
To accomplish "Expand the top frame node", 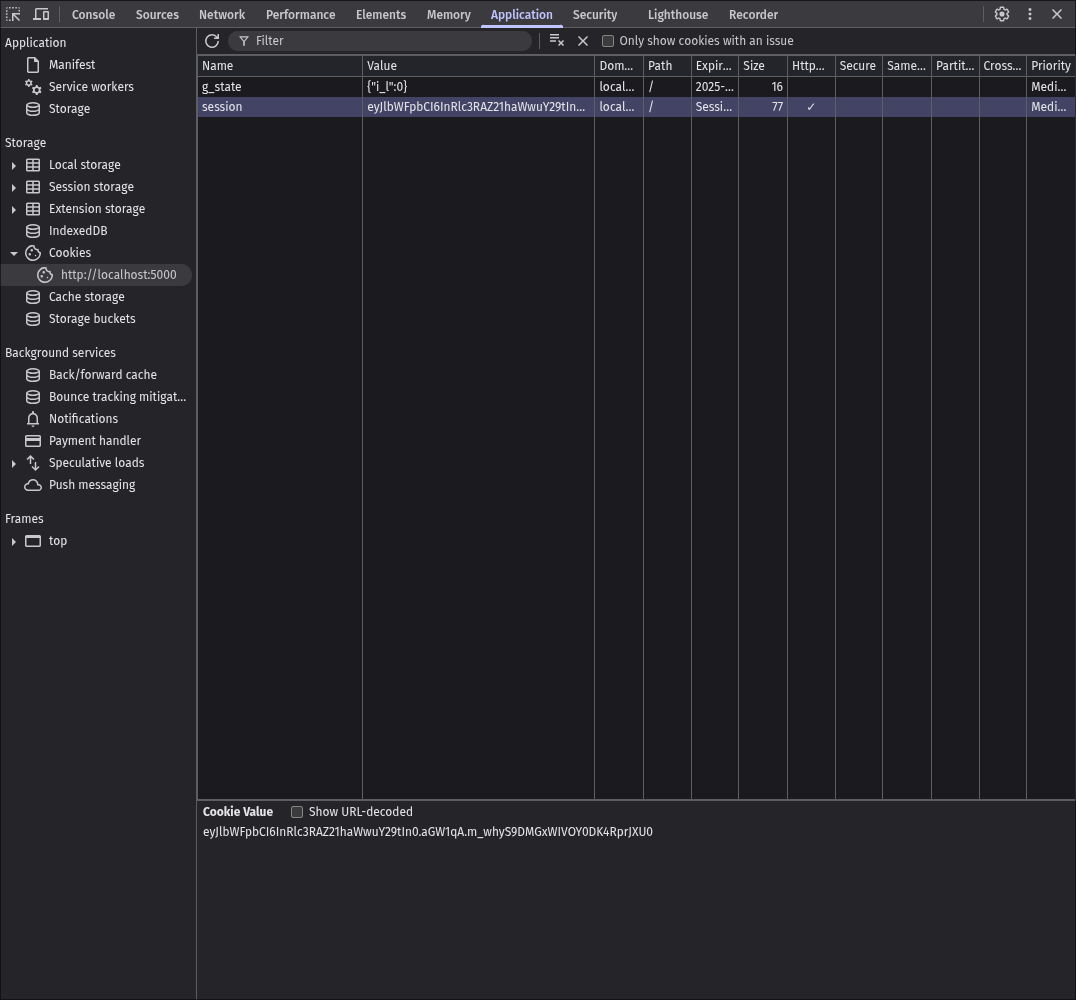I will 13,542.
